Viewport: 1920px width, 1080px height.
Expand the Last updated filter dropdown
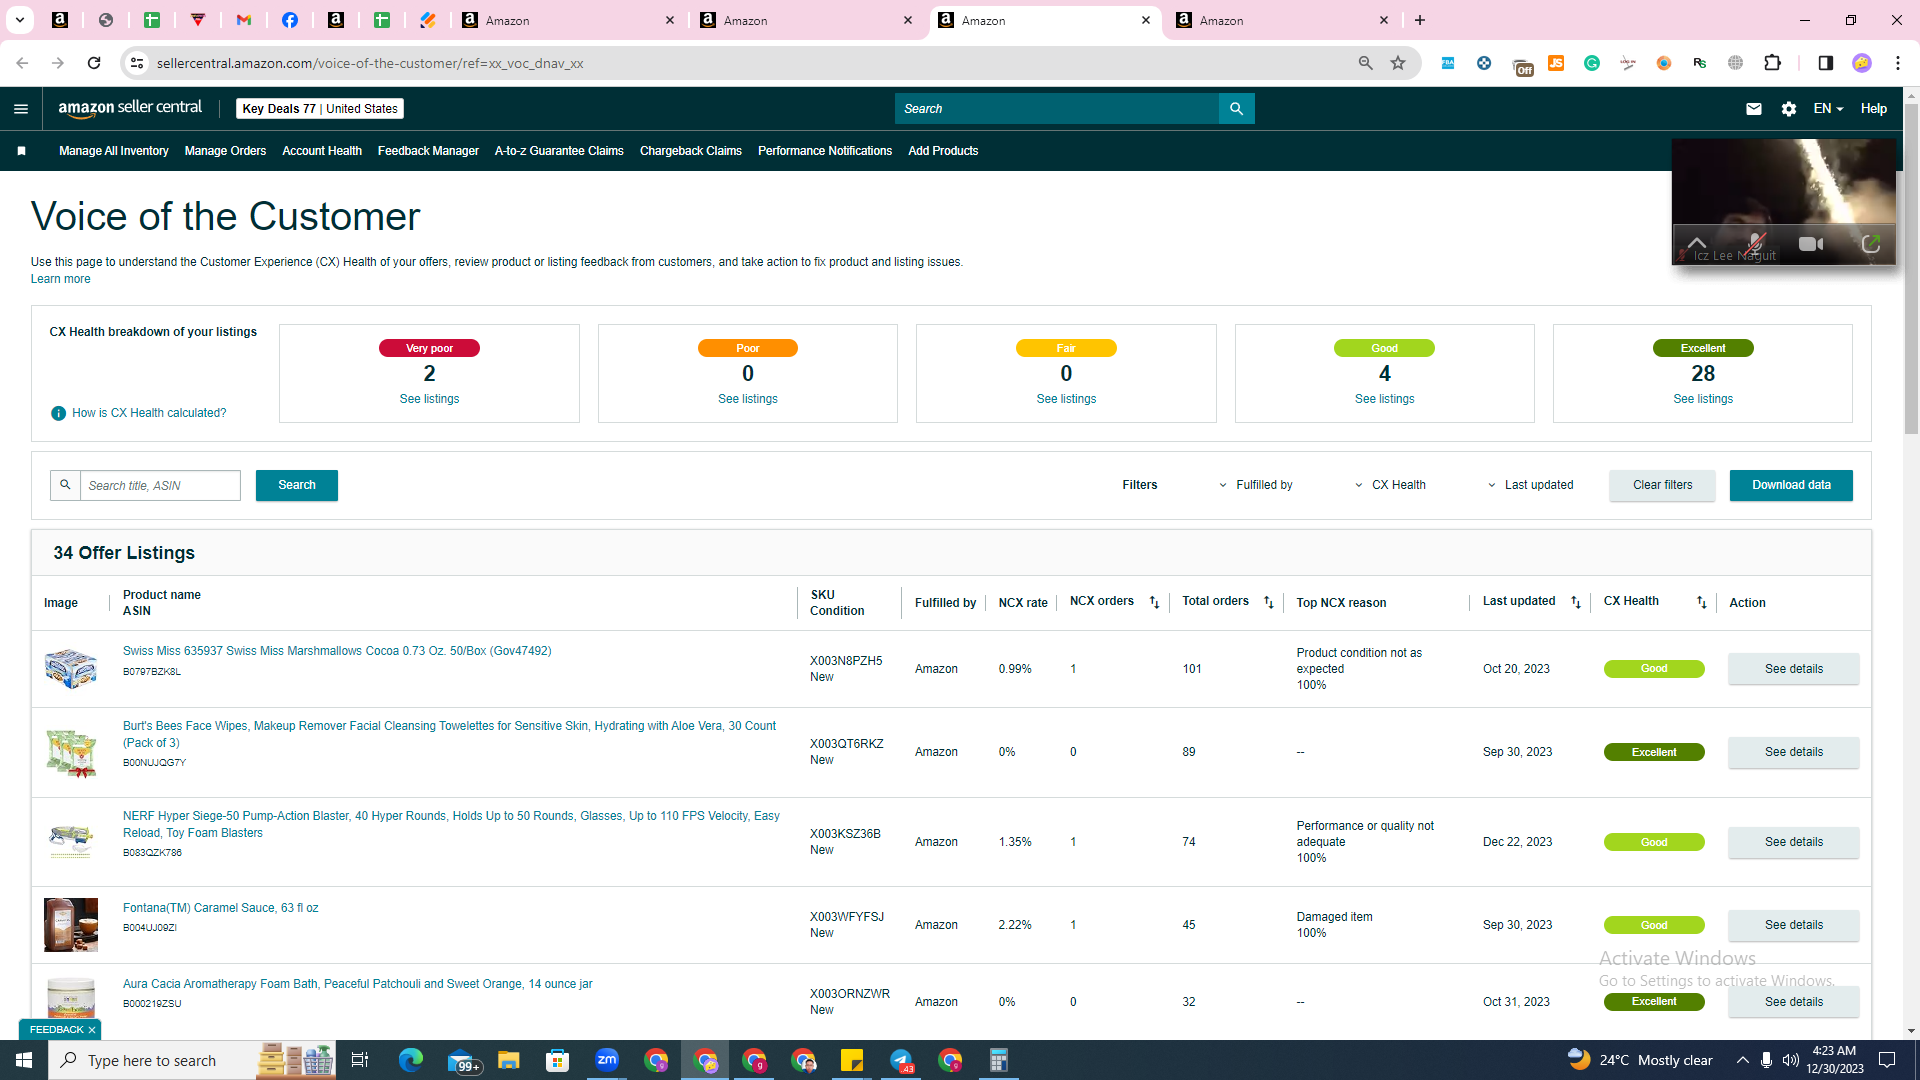[x=1531, y=485]
